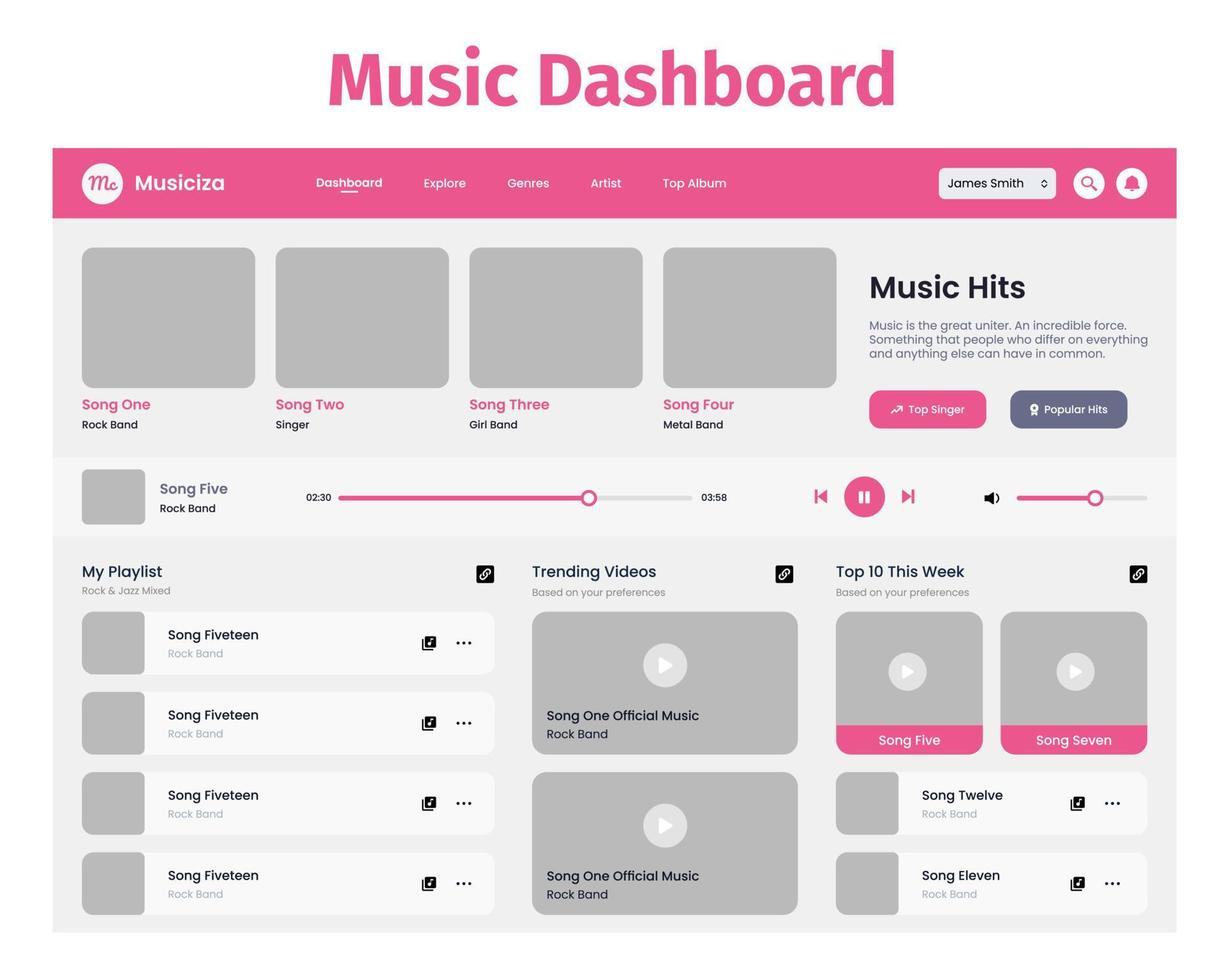Click the Top Singer button
This screenshot has height=980, width=1225.
928,410
